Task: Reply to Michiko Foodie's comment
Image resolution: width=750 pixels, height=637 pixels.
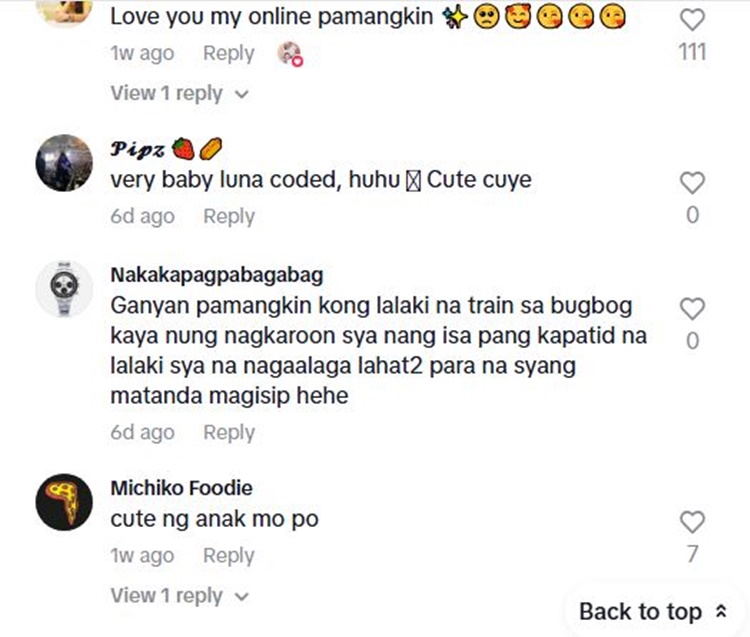Action: coord(229,556)
